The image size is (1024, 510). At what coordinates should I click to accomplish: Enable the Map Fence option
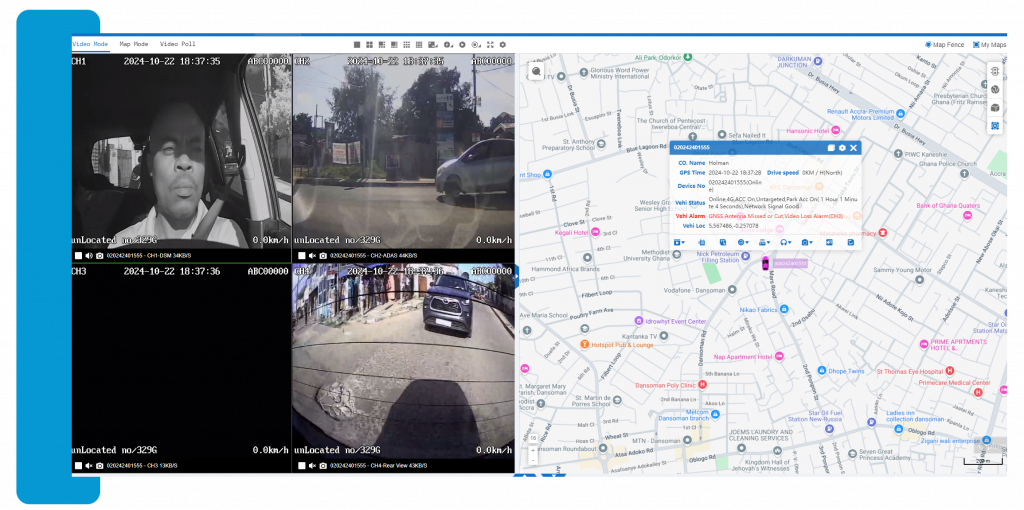click(x=928, y=45)
